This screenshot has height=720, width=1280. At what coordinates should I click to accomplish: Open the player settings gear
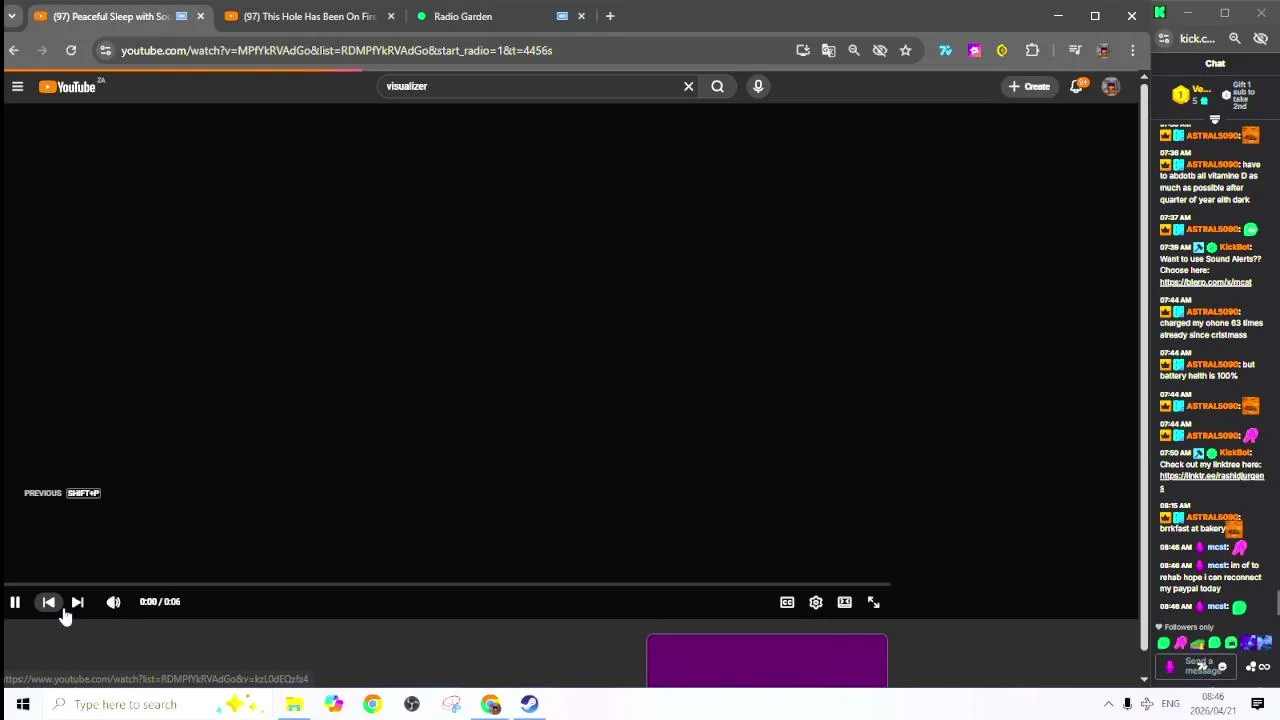pyautogui.click(x=816, y=602)
